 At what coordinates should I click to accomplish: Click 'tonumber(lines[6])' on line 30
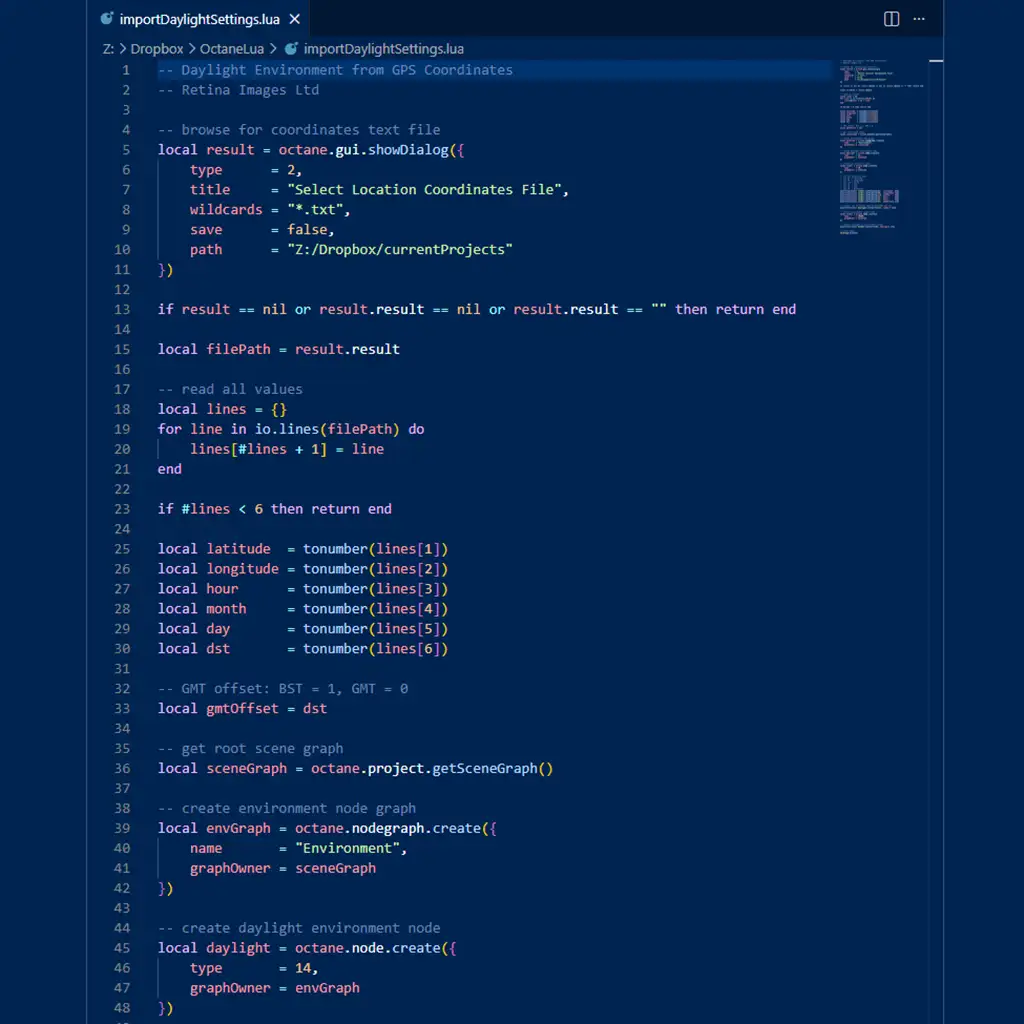[376, 648]
